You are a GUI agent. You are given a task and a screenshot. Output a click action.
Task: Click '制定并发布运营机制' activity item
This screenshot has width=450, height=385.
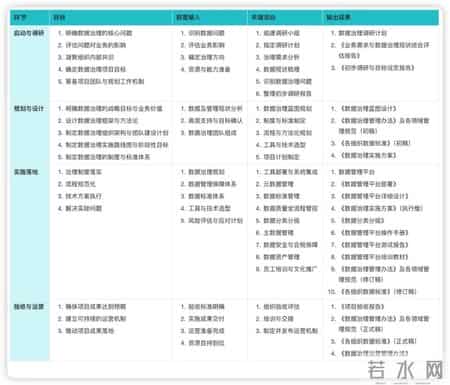tap(290, 331)
